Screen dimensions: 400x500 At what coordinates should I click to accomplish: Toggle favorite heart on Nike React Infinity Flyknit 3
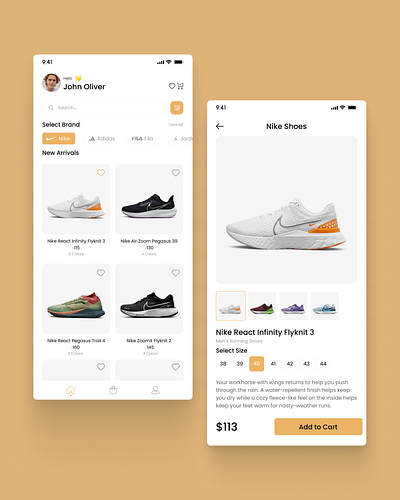point(101,173)
